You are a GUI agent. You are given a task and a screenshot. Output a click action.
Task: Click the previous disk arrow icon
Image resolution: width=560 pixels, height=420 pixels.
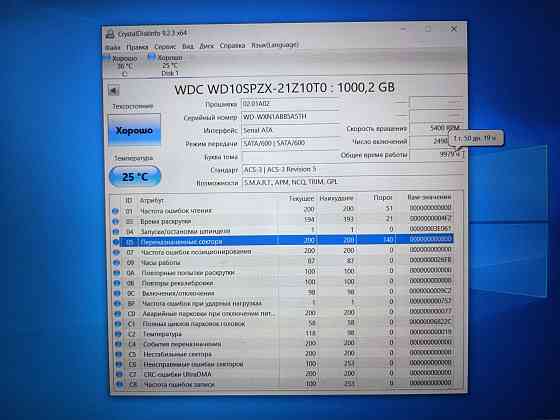tap(114, 90)
